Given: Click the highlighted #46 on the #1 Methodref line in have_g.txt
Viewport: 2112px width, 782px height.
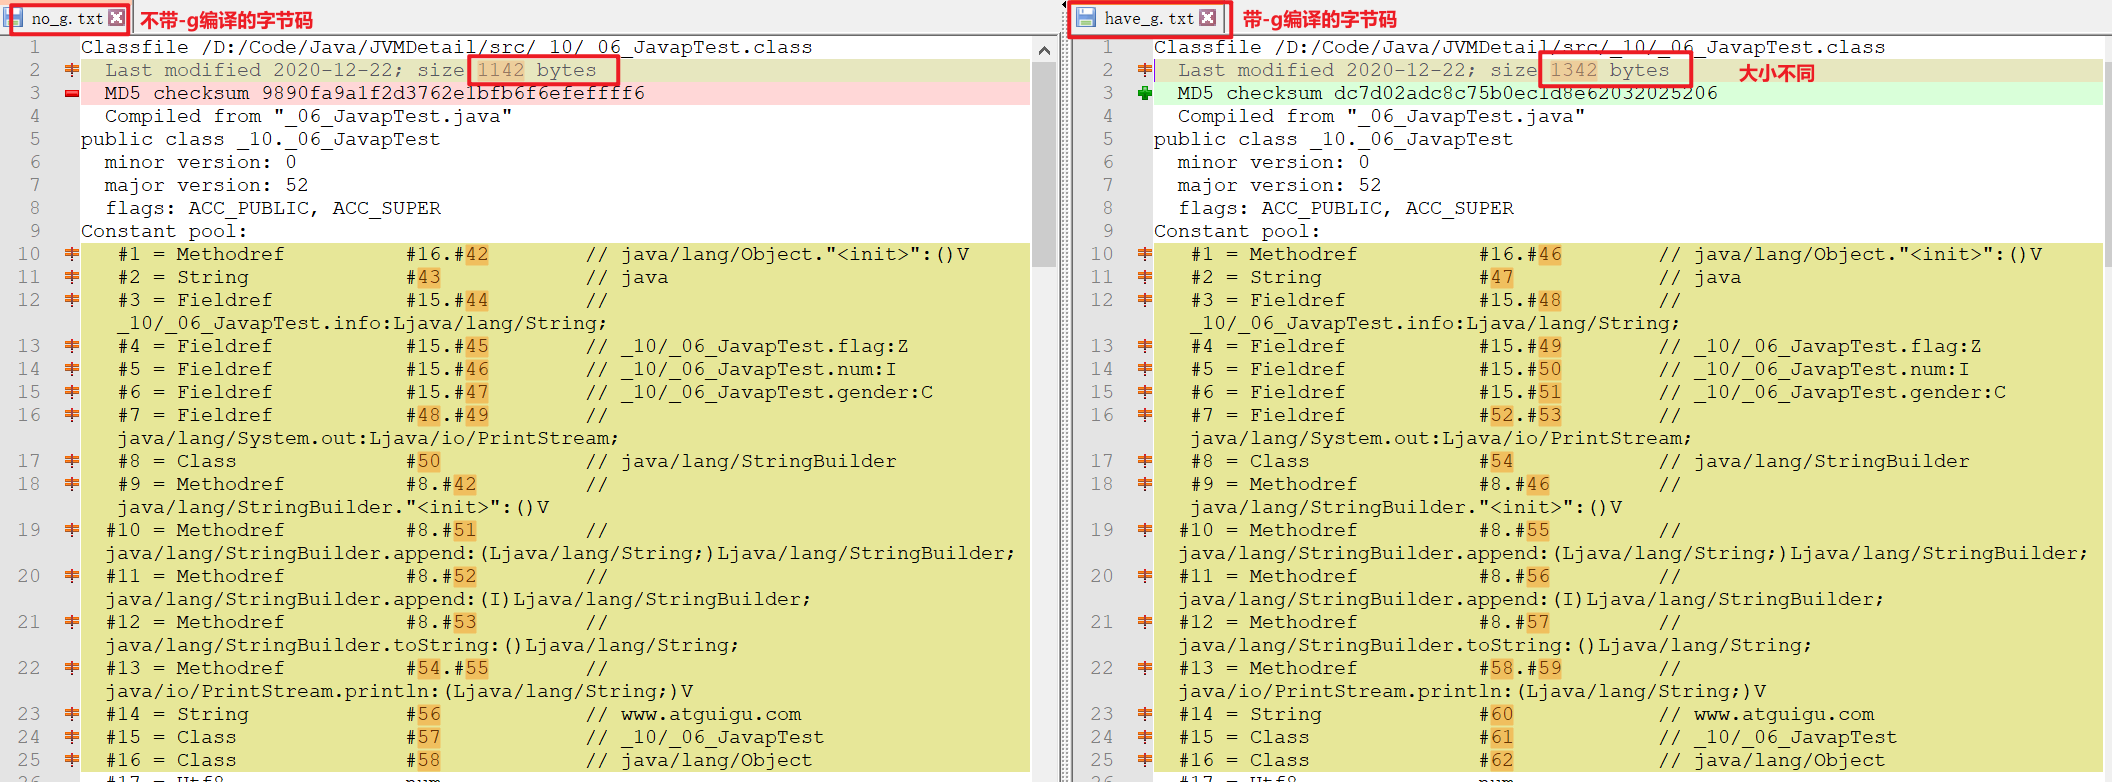Looking at the screenshot, I should (x=1550, y=254).
